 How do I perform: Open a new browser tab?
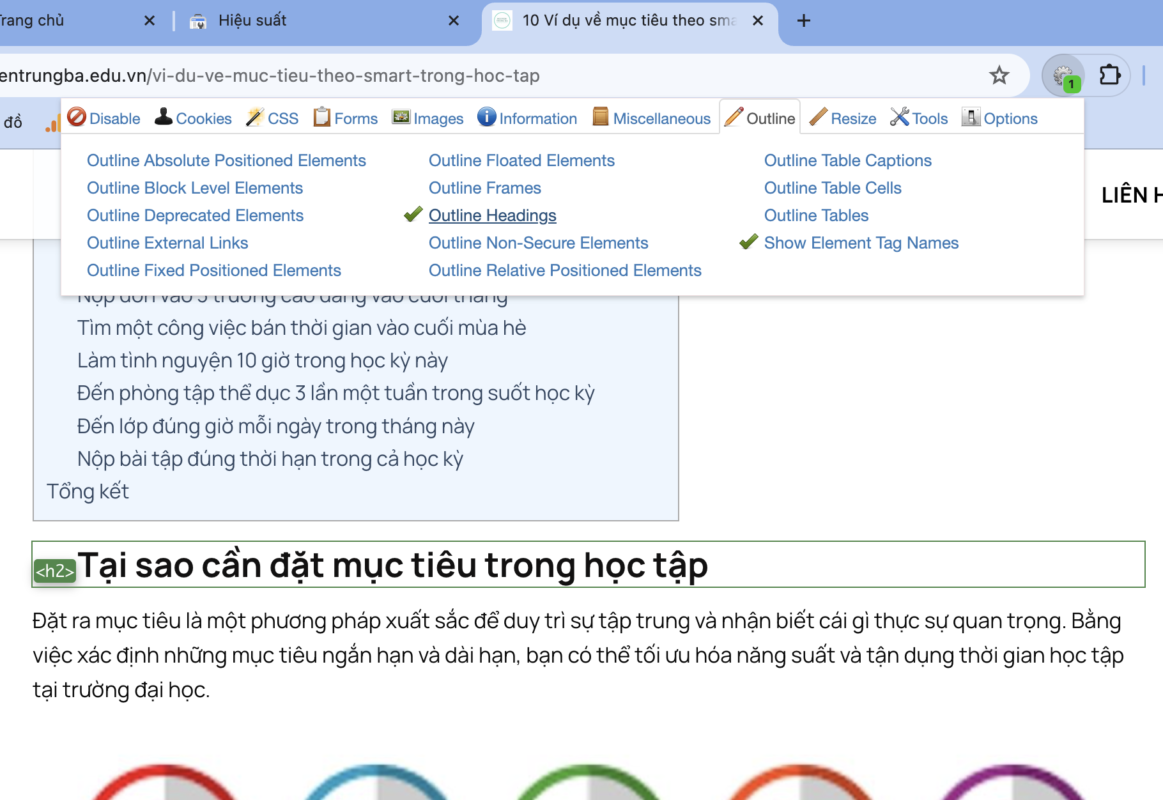[x=803, y=21]
